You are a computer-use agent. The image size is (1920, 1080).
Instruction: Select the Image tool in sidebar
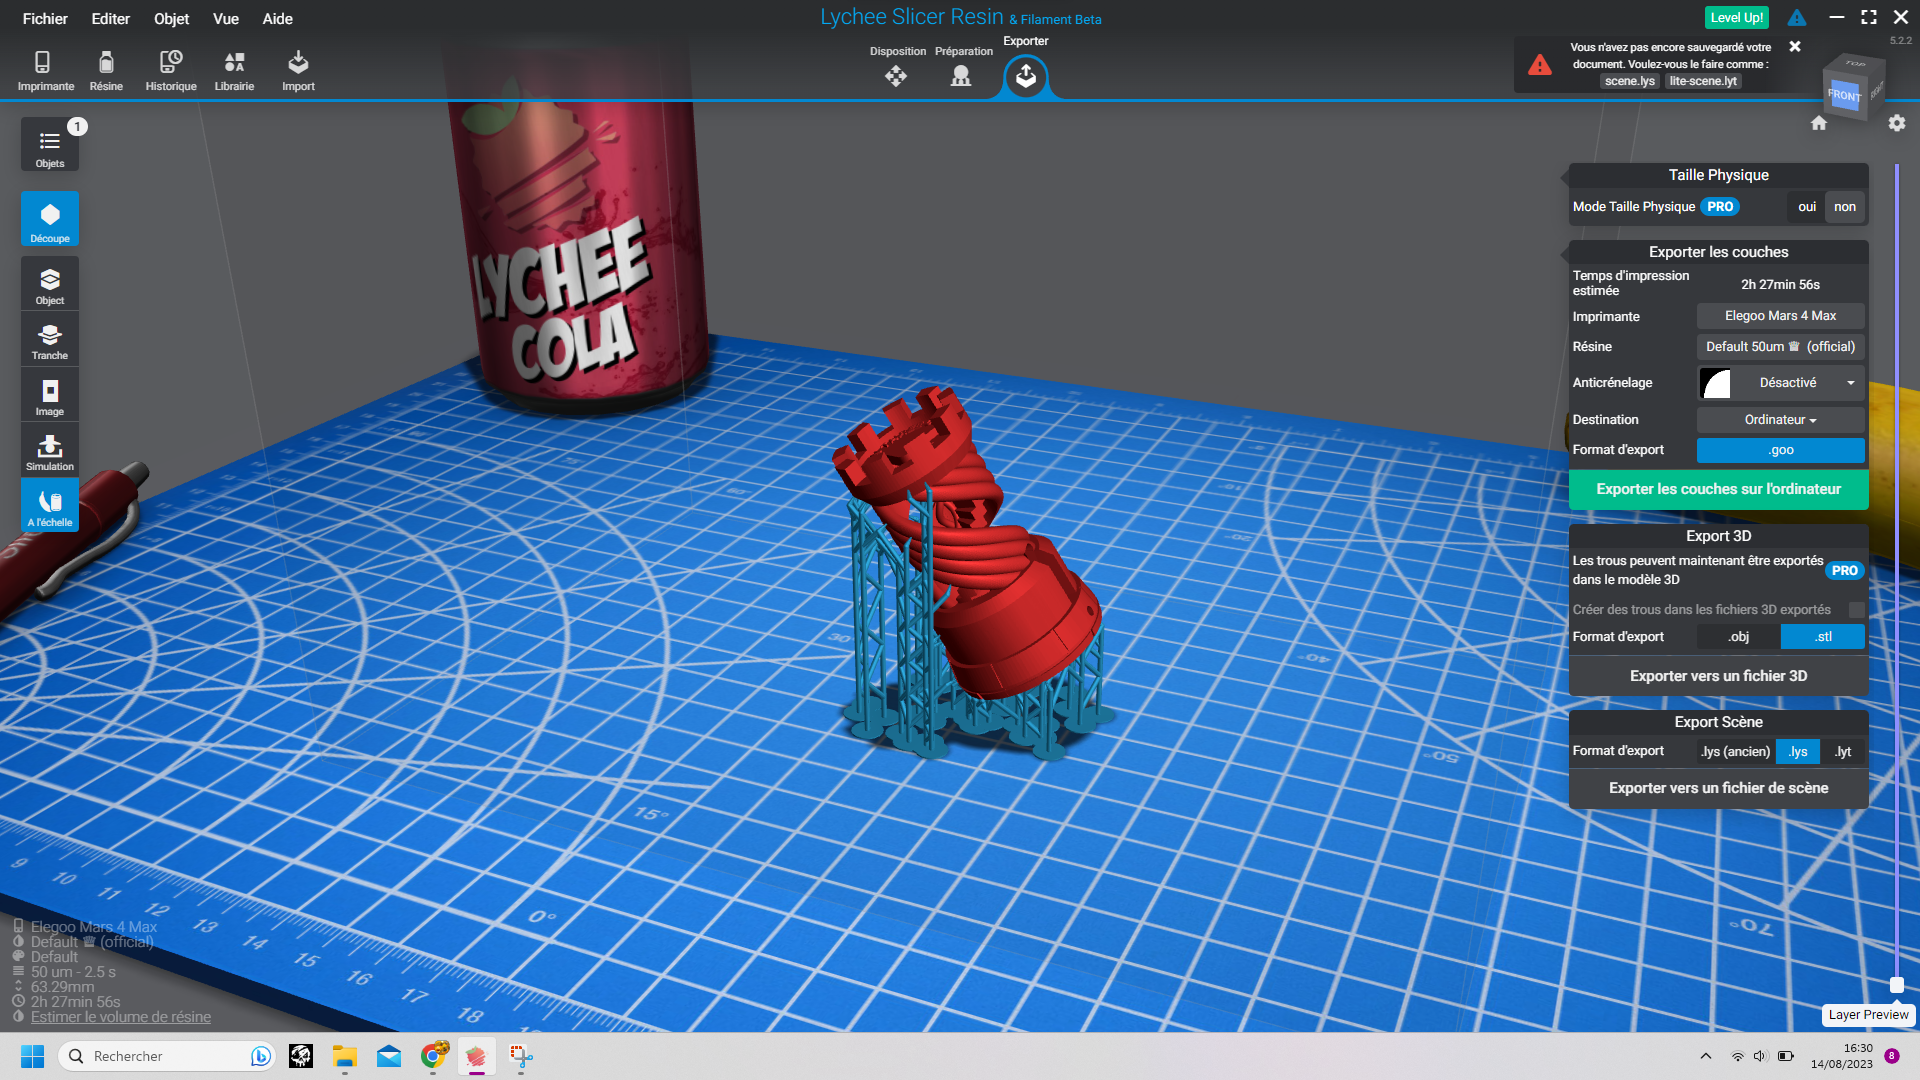50,397
